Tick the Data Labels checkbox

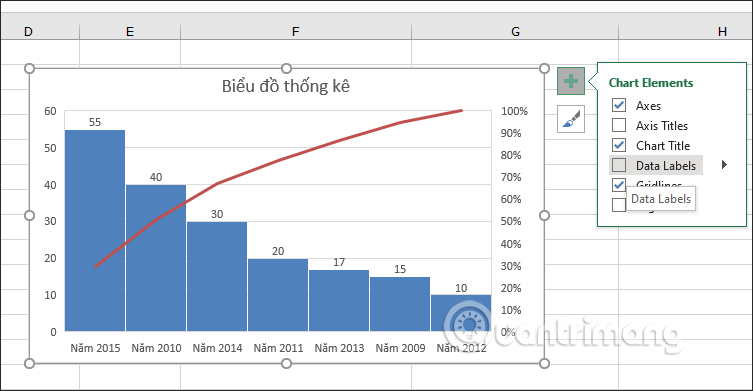click(x=619, y=165)
